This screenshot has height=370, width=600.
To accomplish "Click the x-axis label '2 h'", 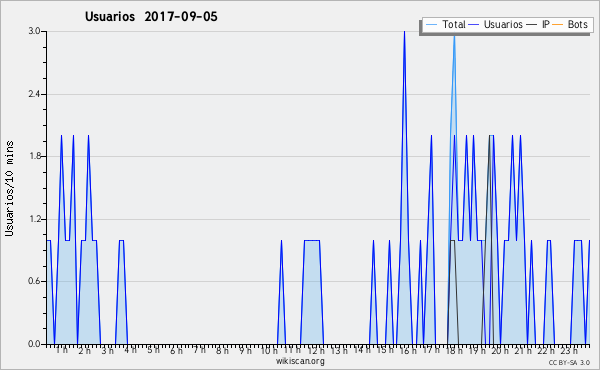I will [85, 350].
